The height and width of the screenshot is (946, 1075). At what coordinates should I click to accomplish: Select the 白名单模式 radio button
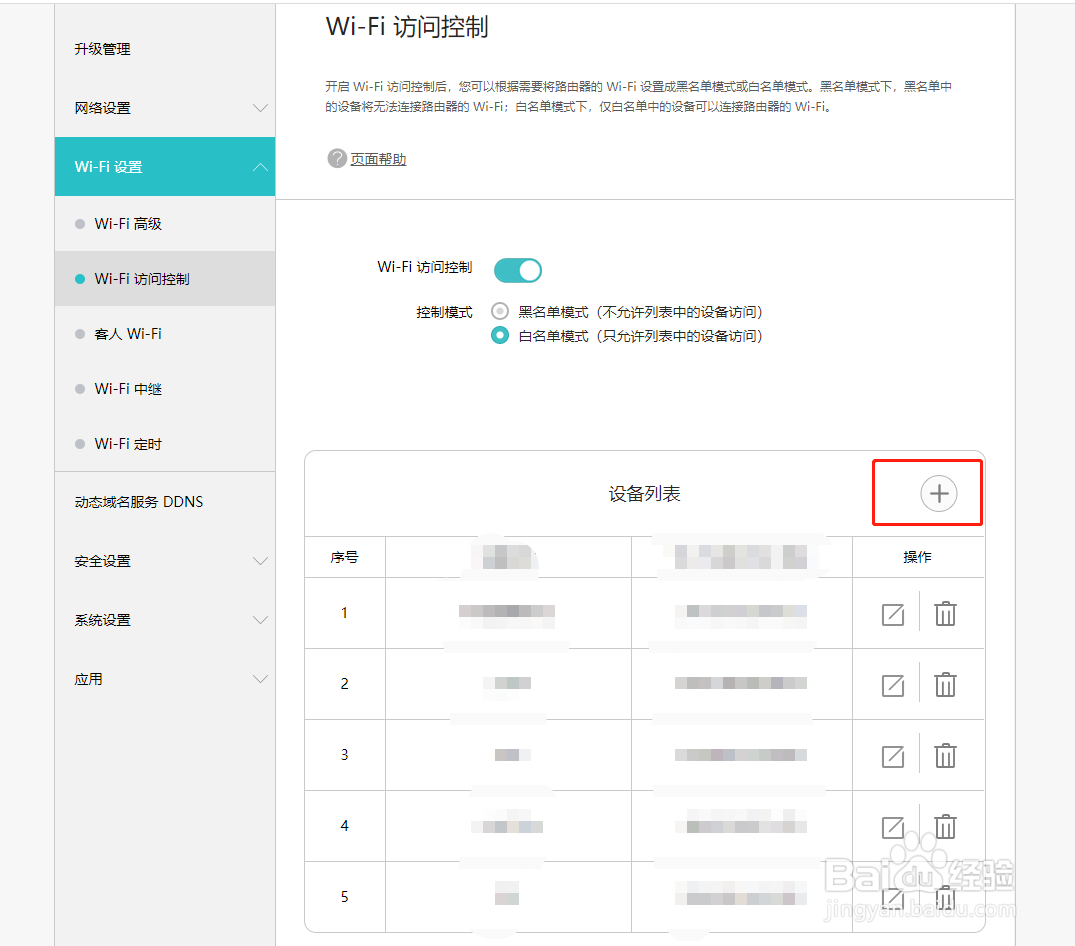pyautogui.click(x=499, y=335)
